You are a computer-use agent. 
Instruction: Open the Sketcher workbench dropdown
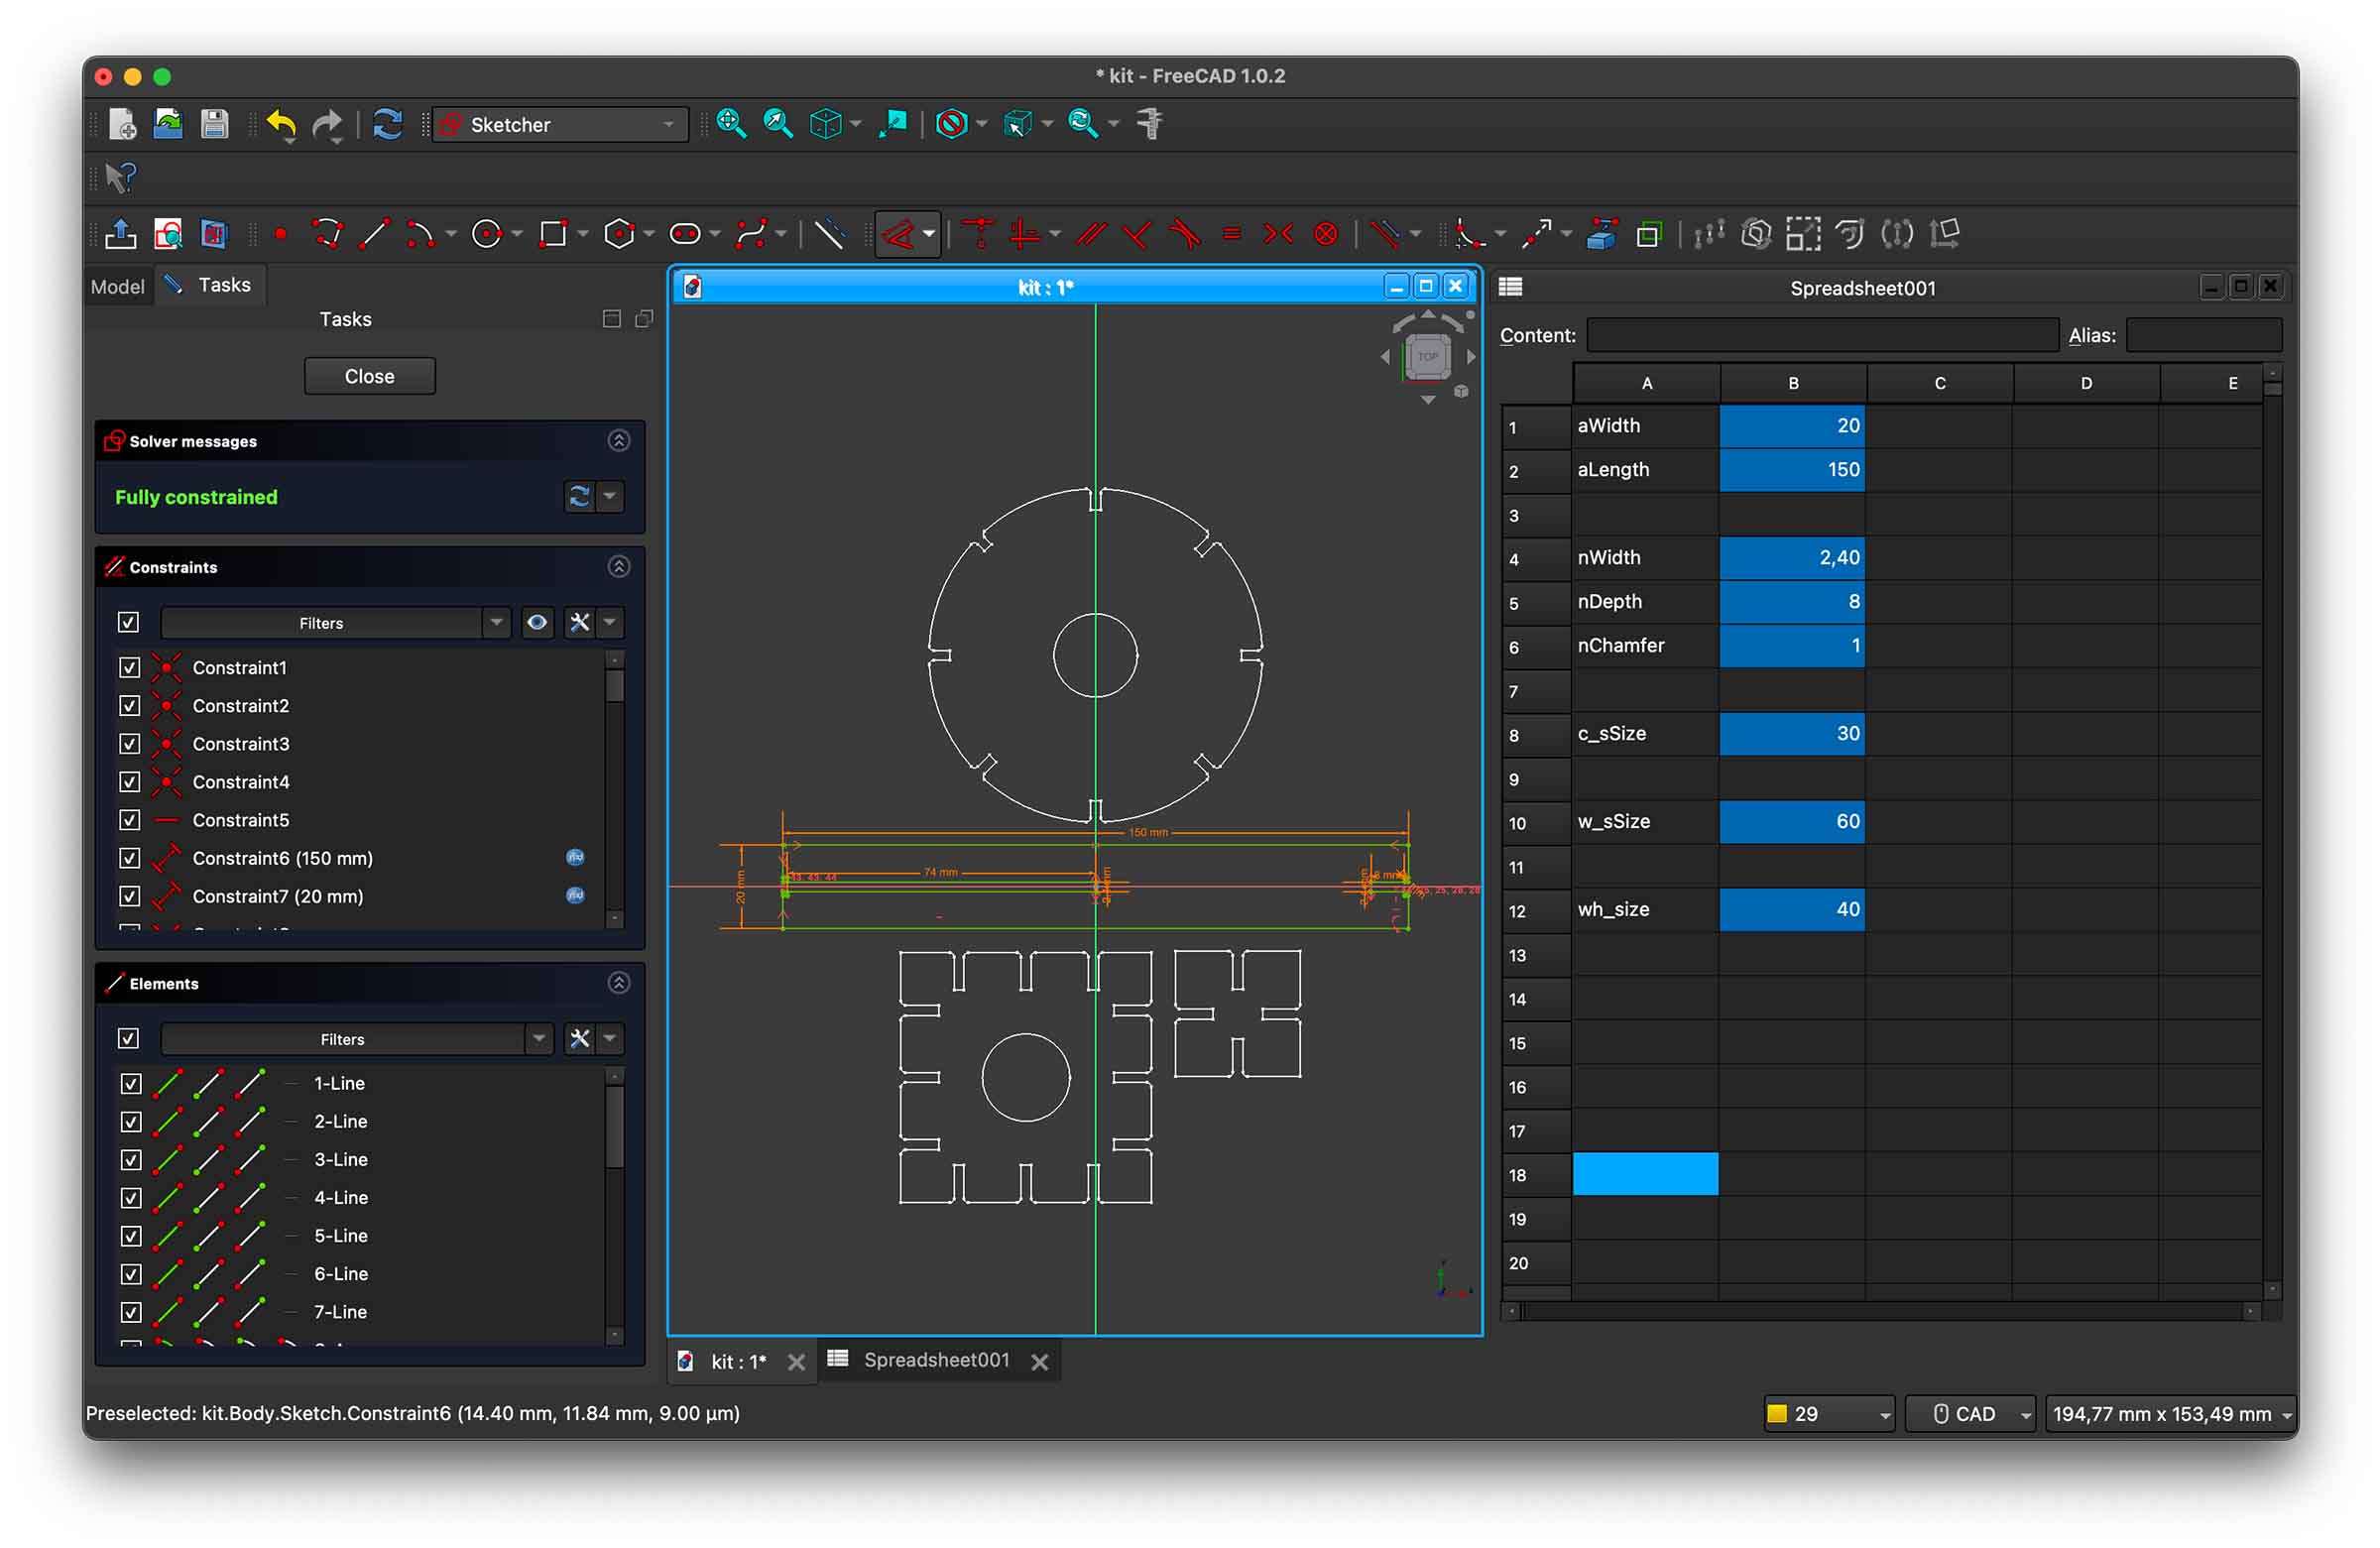click(x=560, y=124)
